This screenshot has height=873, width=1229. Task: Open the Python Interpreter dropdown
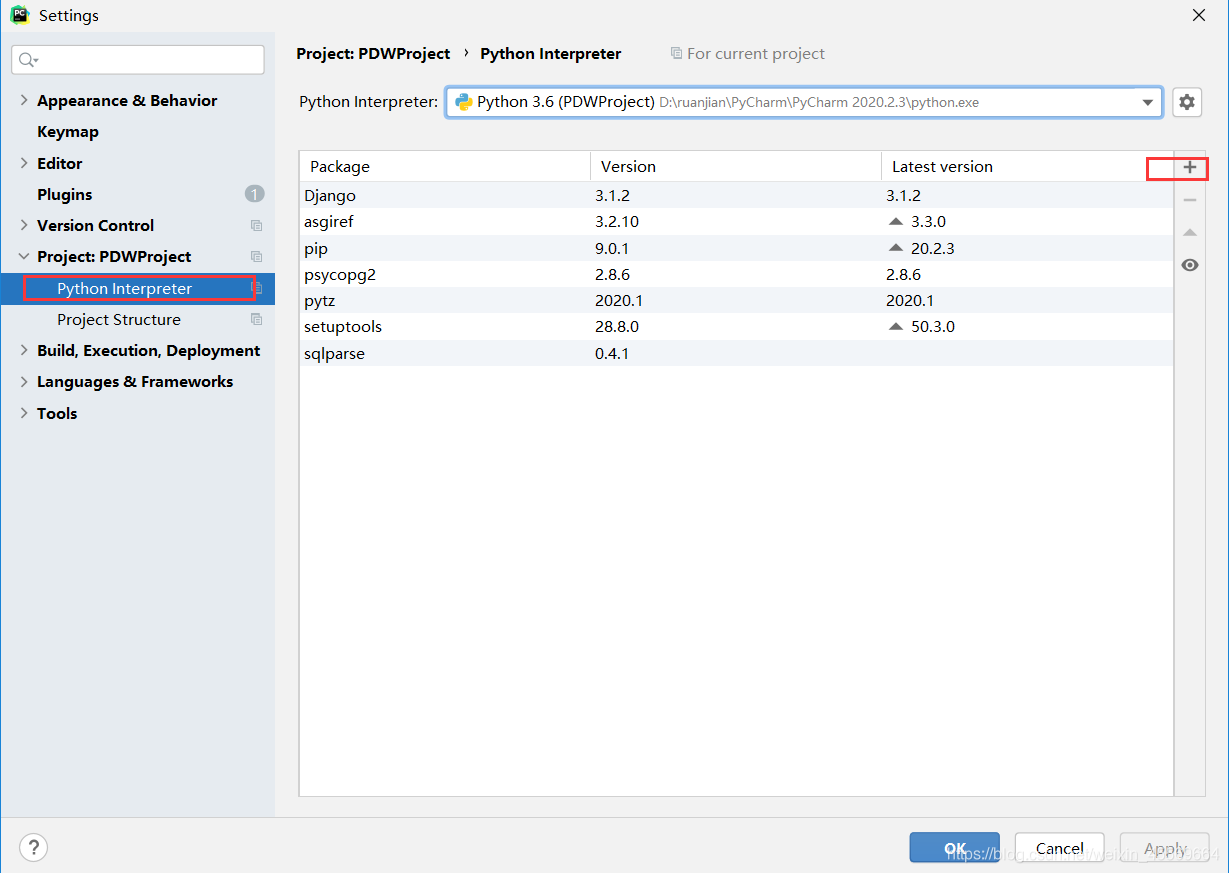tap(1147, 101)
